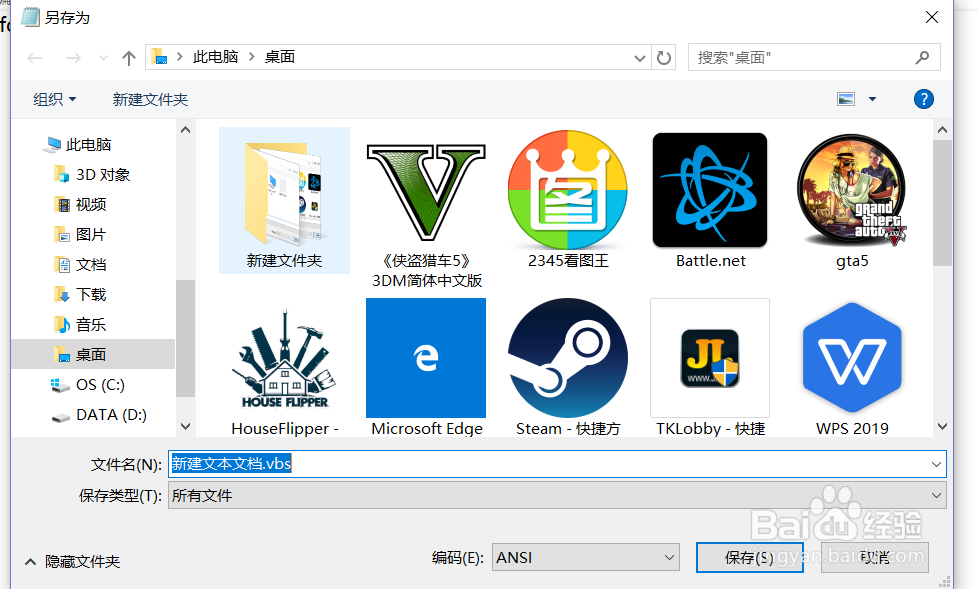Expand breadcrumb arrow after 此电脑
The image size is (978, 589).
click(x=251, y=57)
